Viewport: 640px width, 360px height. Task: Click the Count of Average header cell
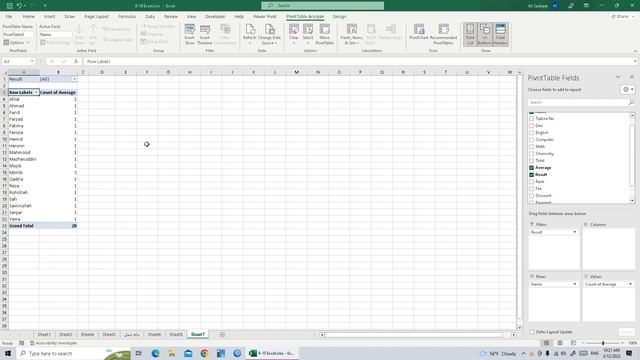click(58, 93)
